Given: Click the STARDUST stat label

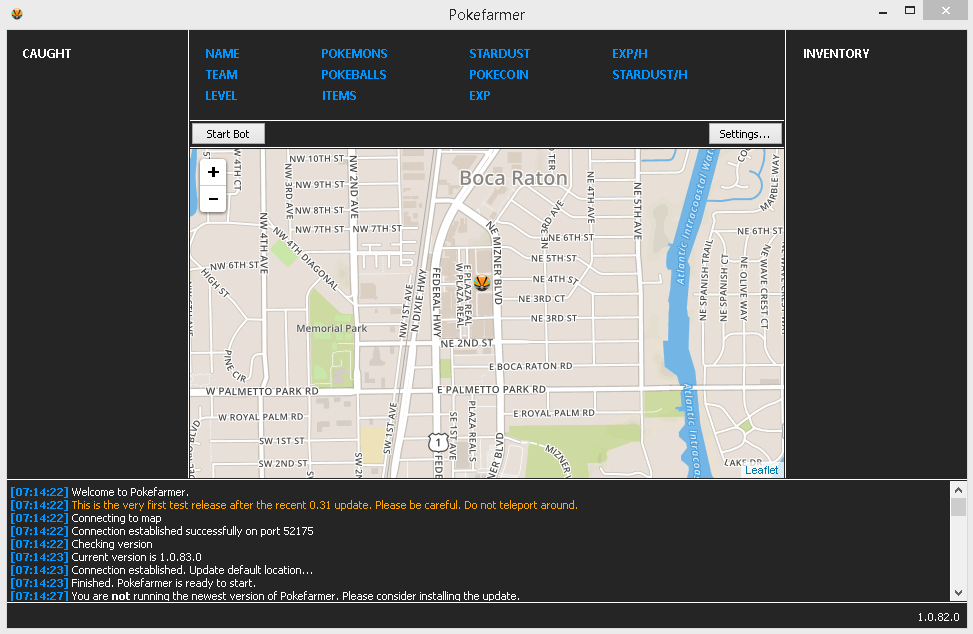Looking at the screenshot, I should (500, 54).
